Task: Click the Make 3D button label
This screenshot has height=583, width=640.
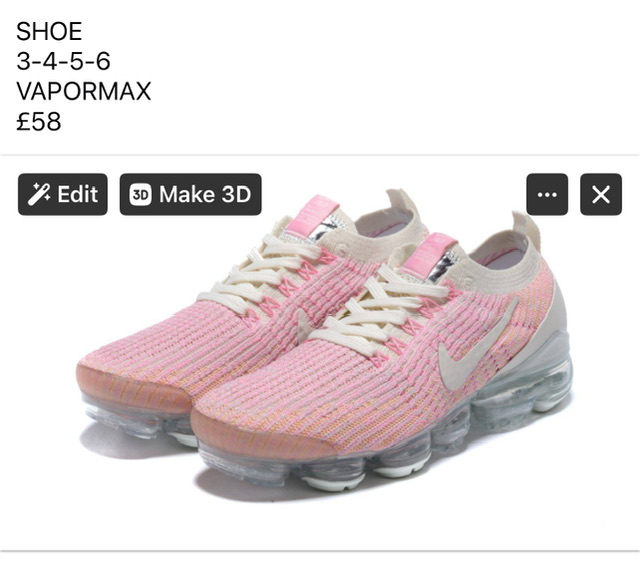Action: (x=205, y=194)
